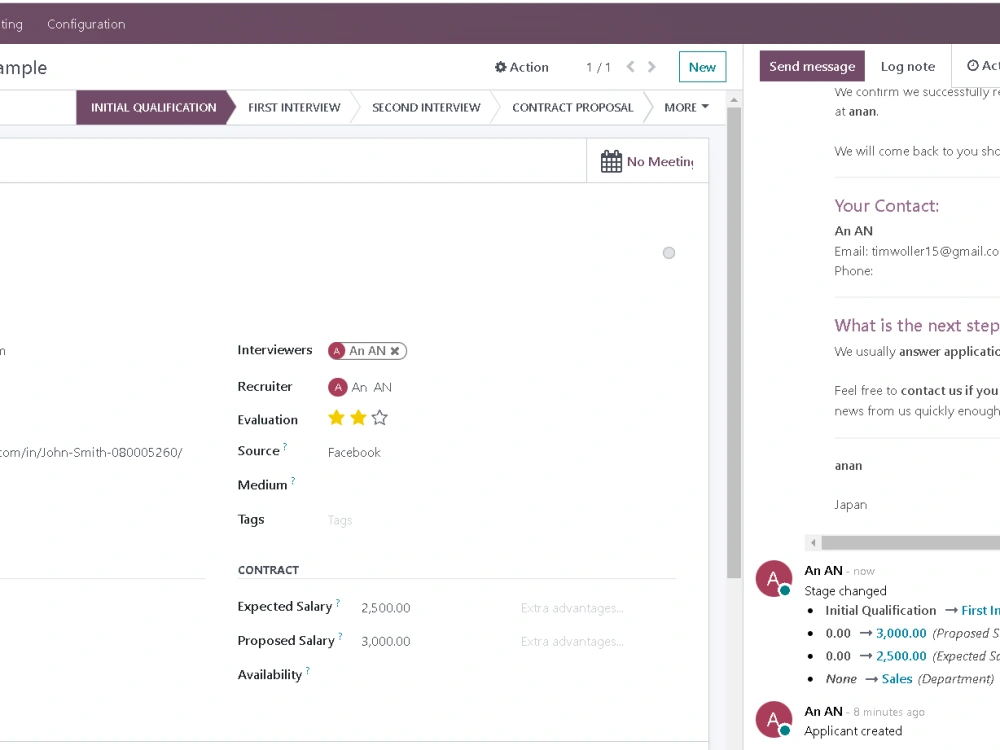Screen dimensions: 1000x750
Task: Click the Sales department log value
Action: [x=897, y=679]
